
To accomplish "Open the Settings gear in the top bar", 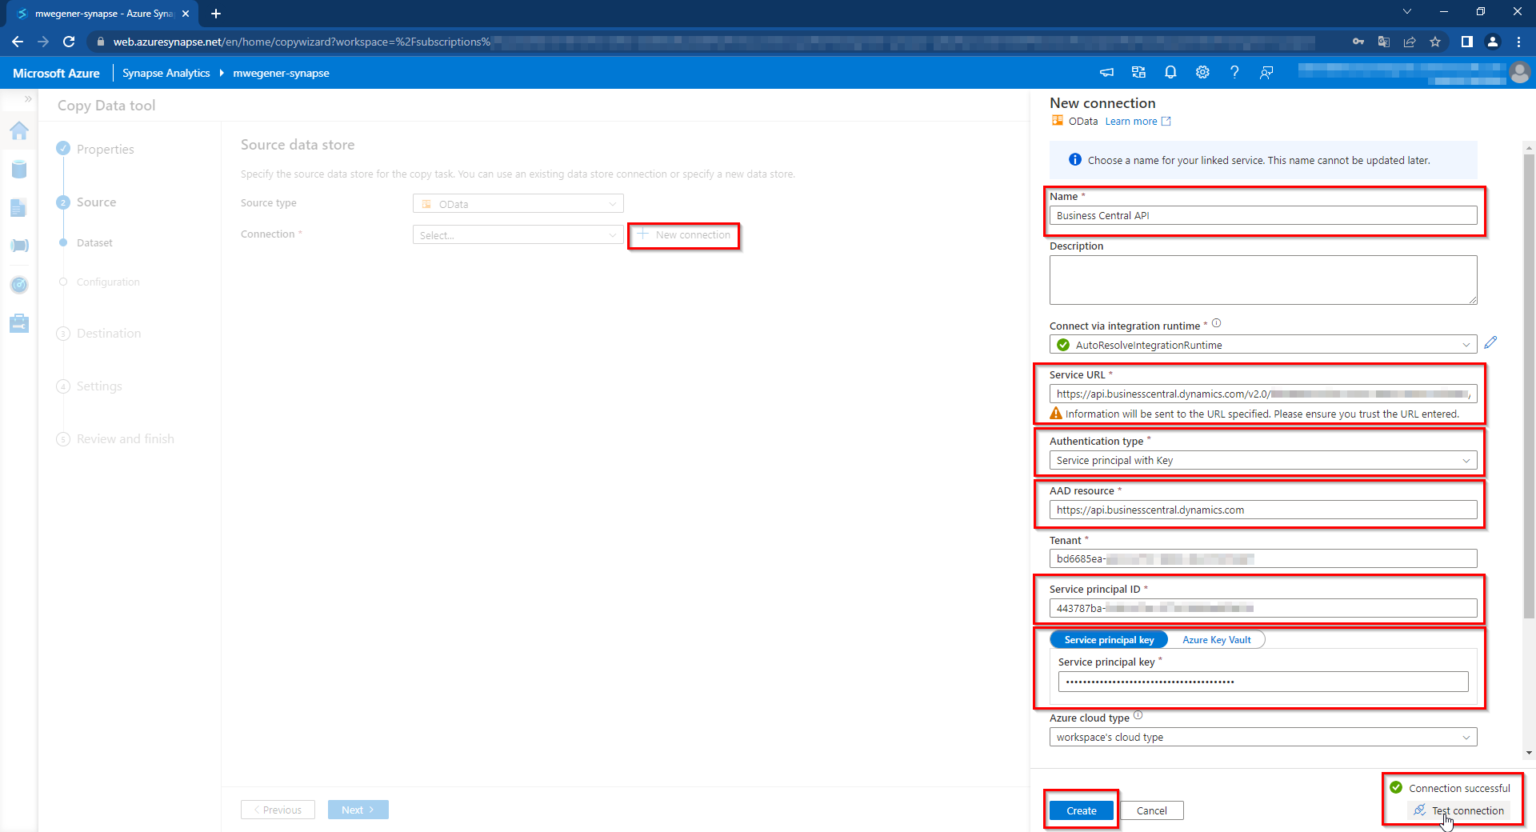I will point(1202,72).
